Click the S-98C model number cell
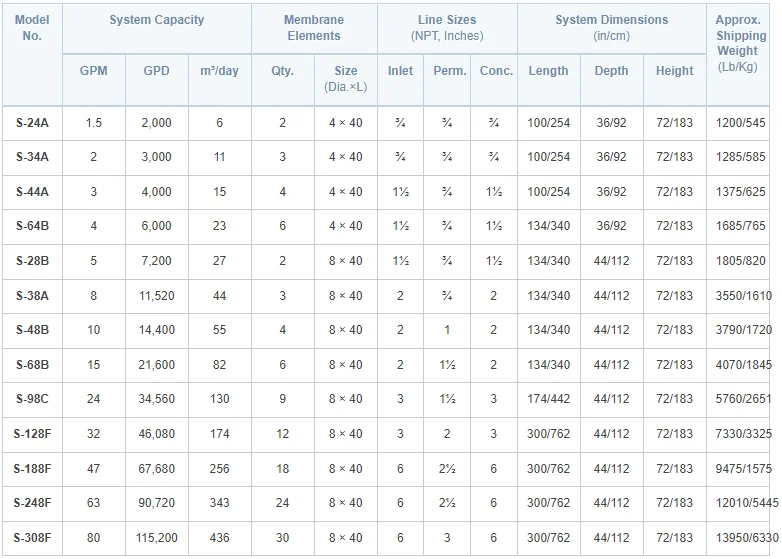The width and height of the screenshot is (782, 559). 32,400
